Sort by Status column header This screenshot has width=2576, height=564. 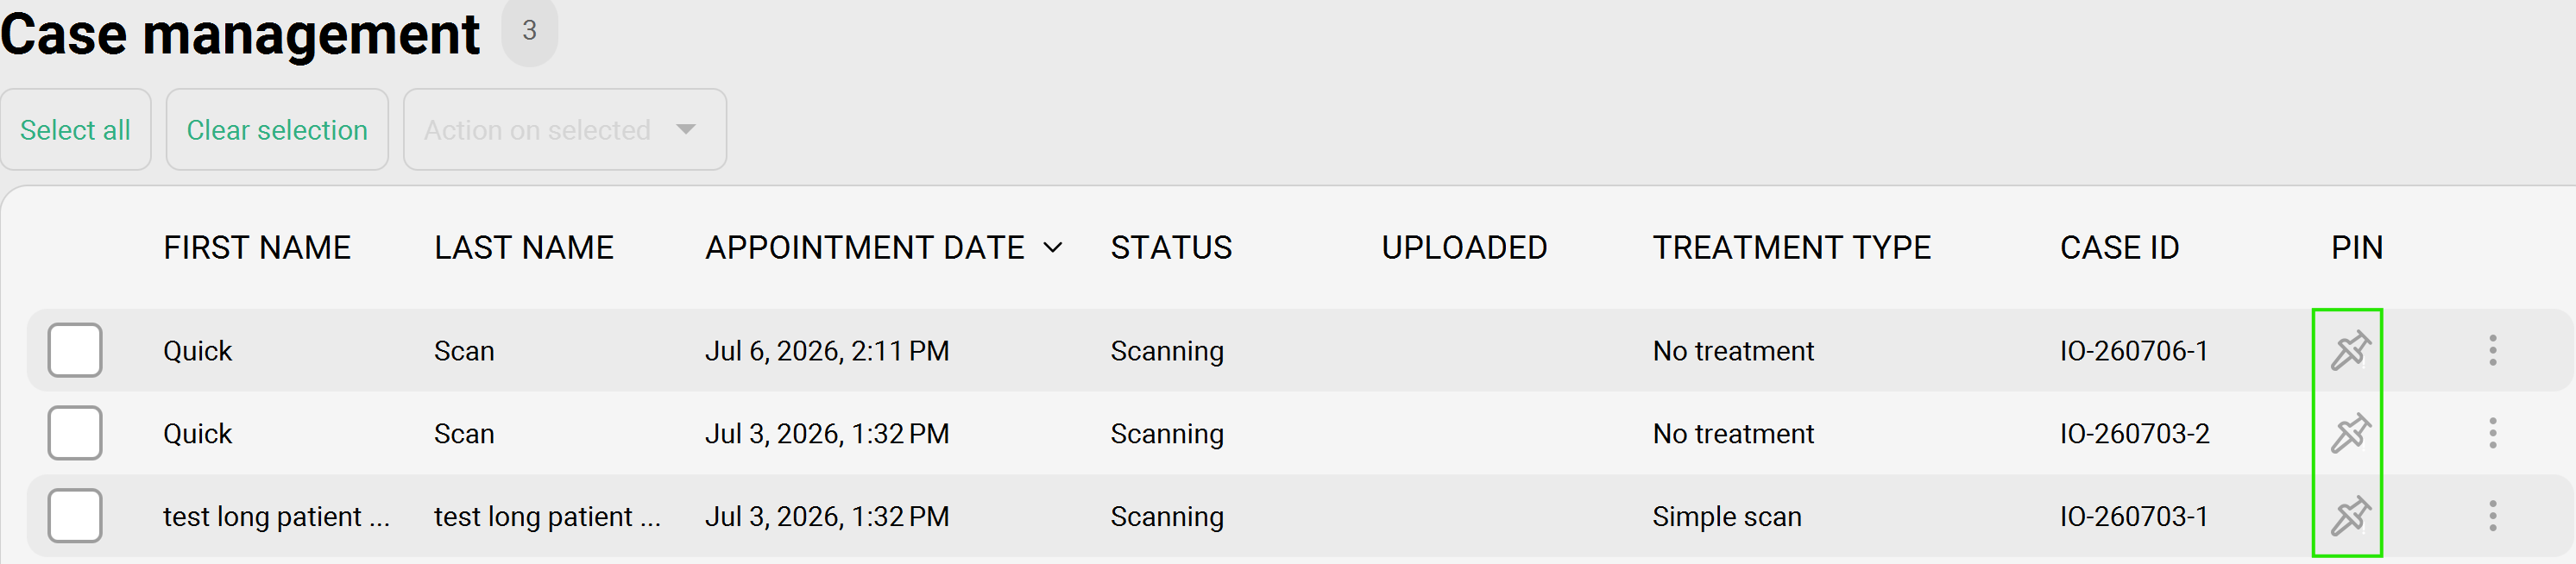1171,247
